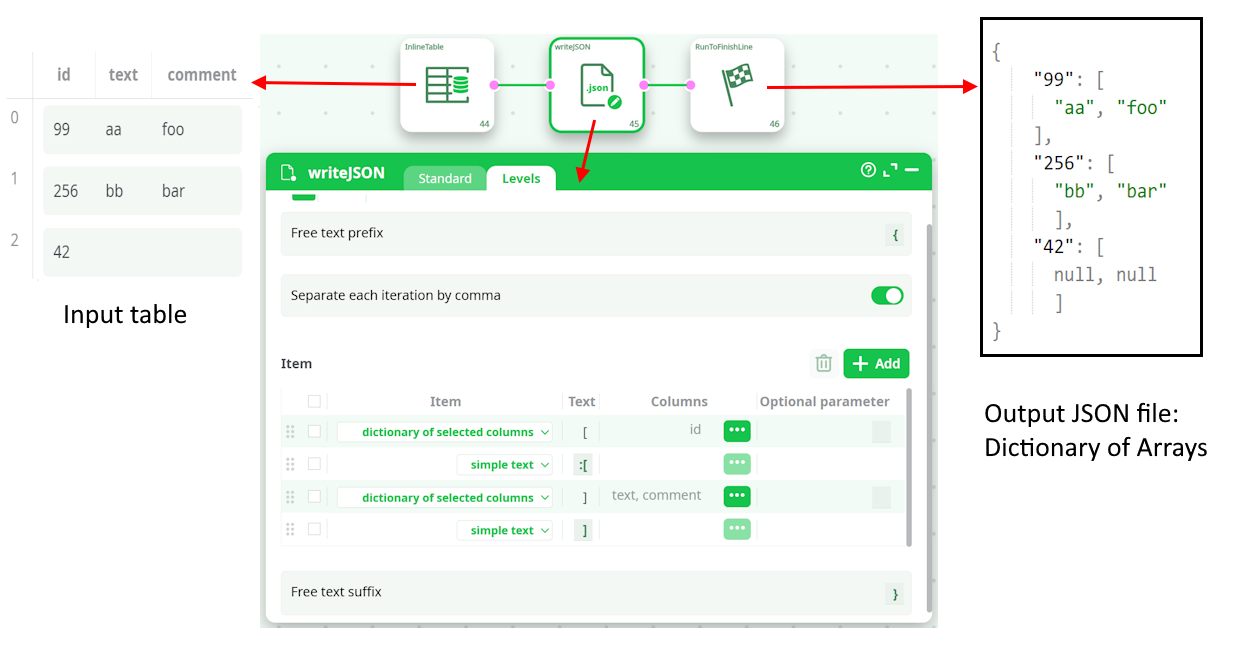The width and height of the screenshot is (1239, 645).
Task: Open first 'dictionary of selected columns' dropdown
Action: pos(445,432)
